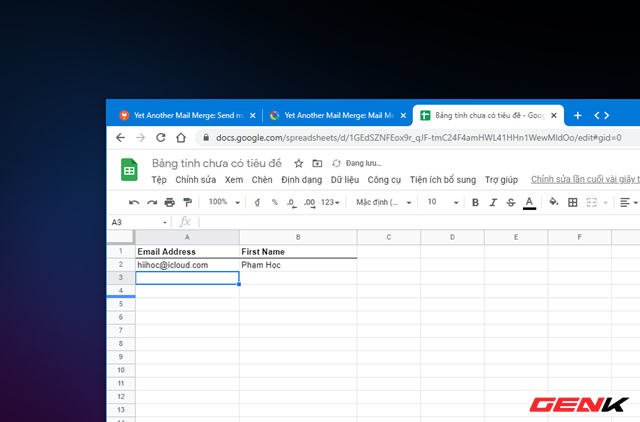Click the Move to folder icon
The height and width of the screenshot is (422, 640).
click(317, 163)
